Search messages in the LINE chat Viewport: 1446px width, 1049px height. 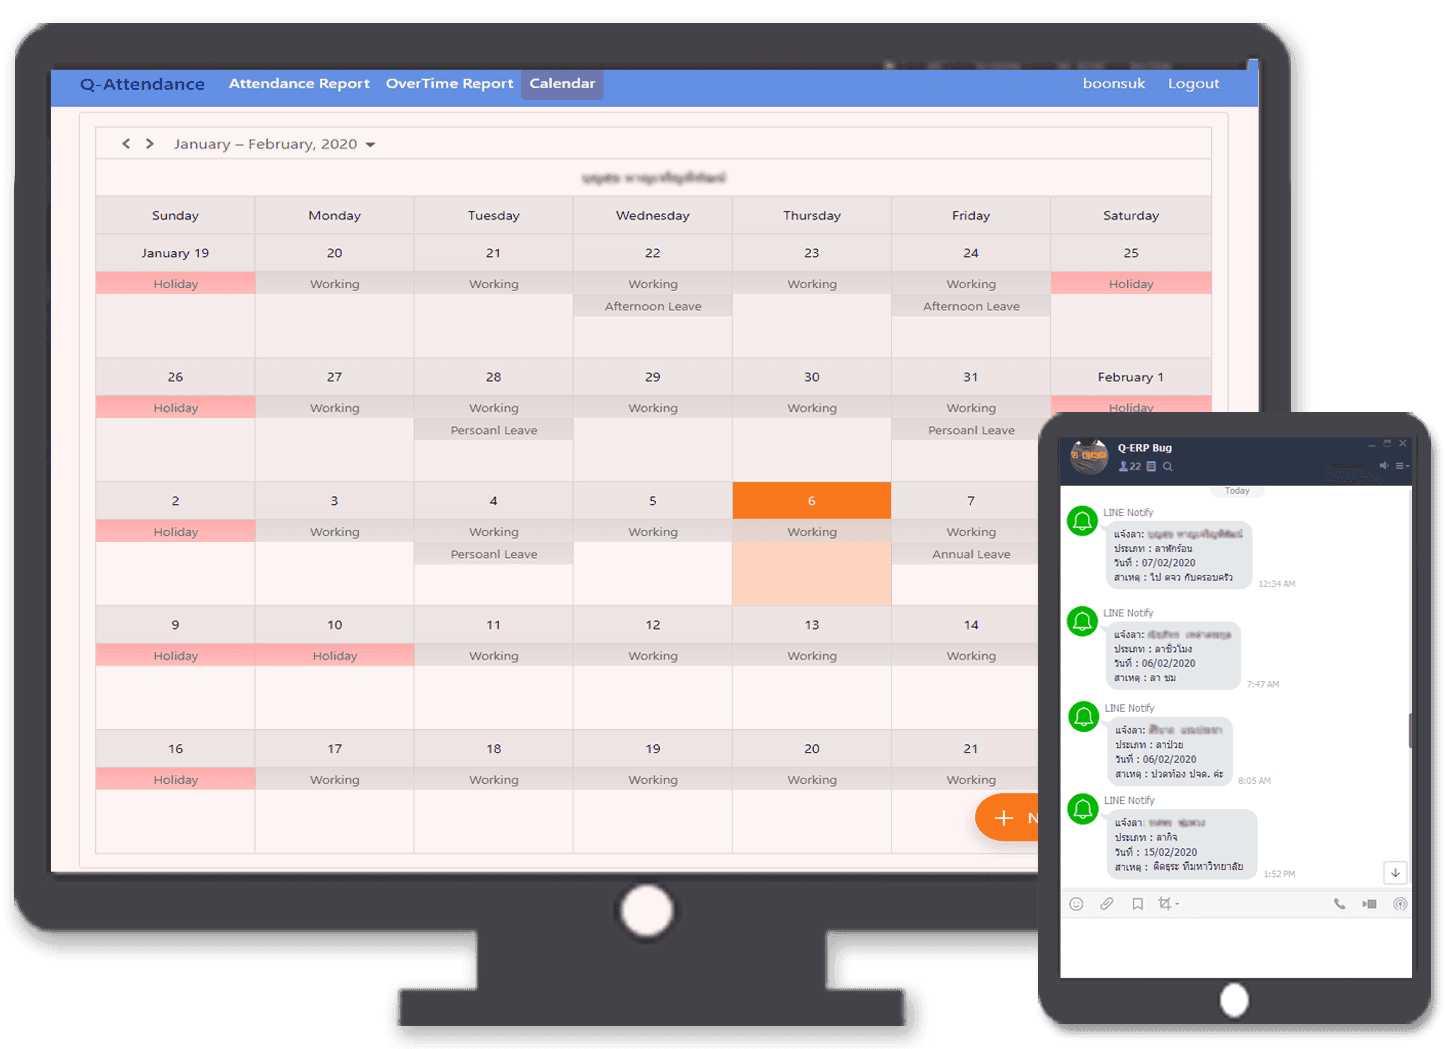[1167, 466]
